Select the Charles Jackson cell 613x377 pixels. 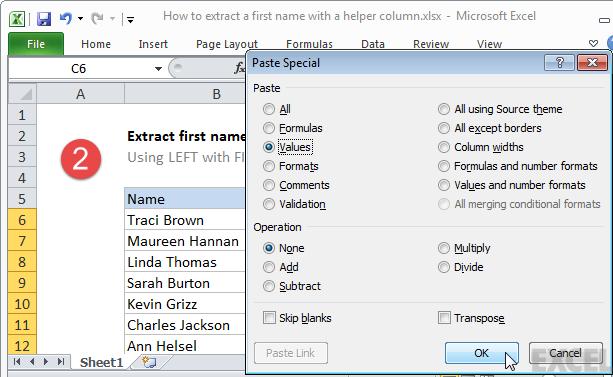(185, 325)
